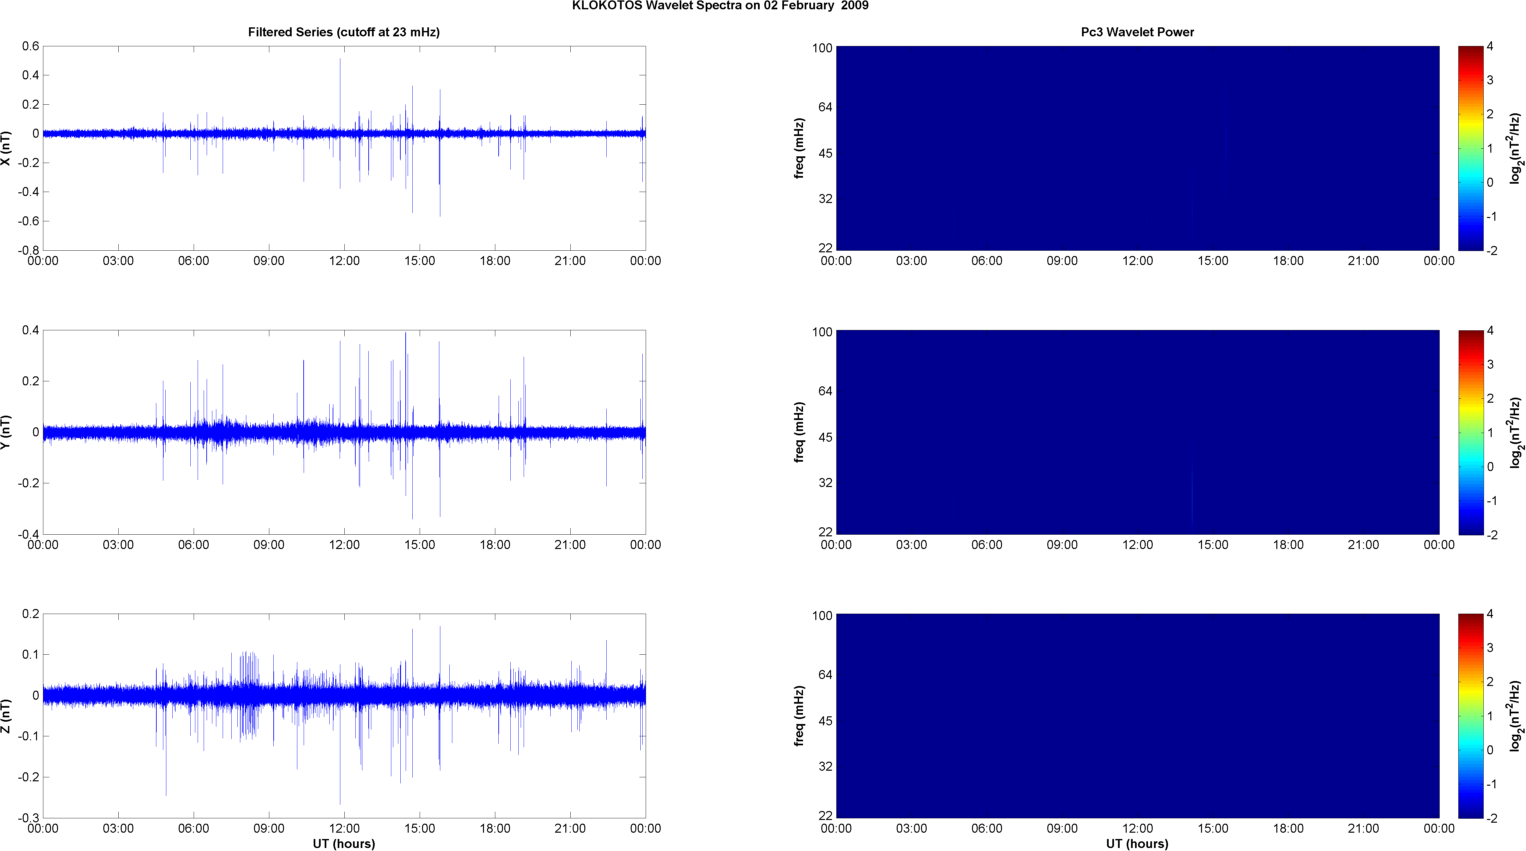Select the UT (hours) label under Z plot

(343, 843)
